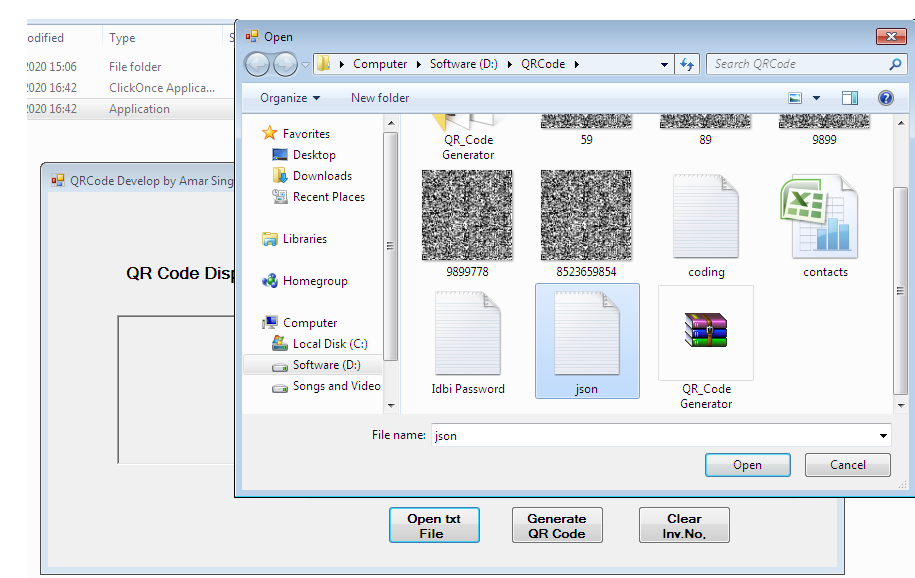This screenshot has height=578, width=915.
Task: Open the File name dropdown arrow
Action: pos(883,436)
